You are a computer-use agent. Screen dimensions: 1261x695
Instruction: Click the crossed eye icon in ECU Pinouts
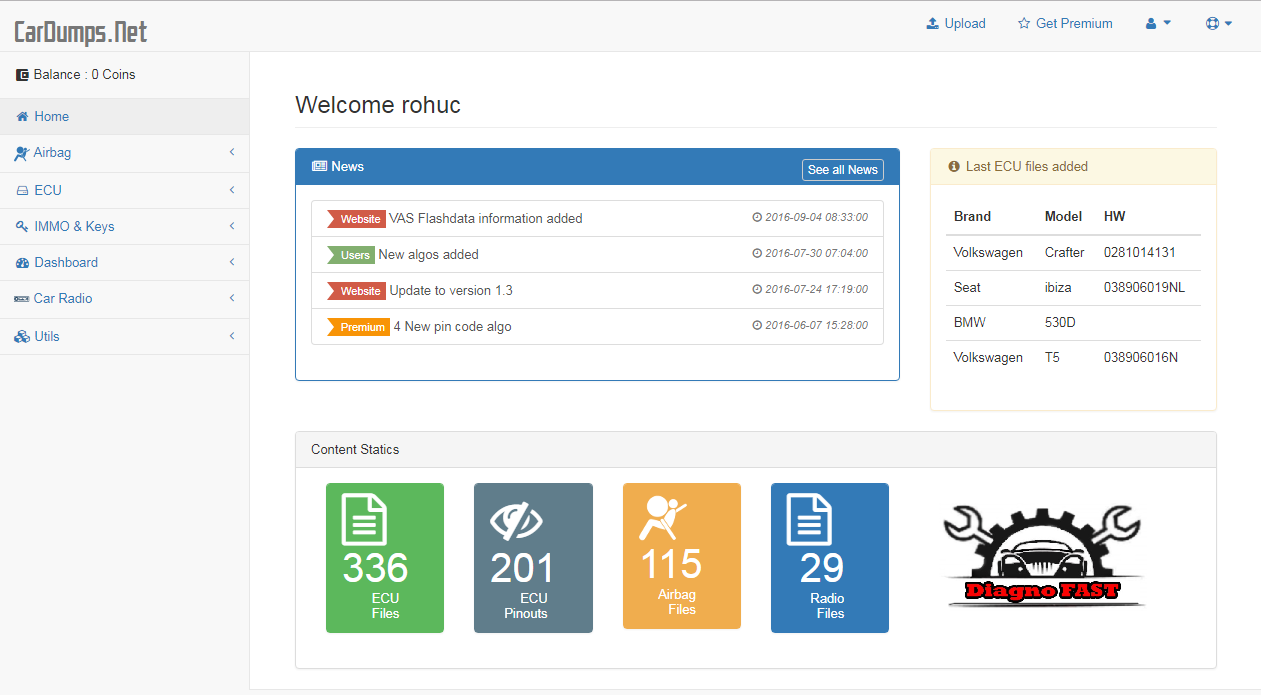click(517, 520)
